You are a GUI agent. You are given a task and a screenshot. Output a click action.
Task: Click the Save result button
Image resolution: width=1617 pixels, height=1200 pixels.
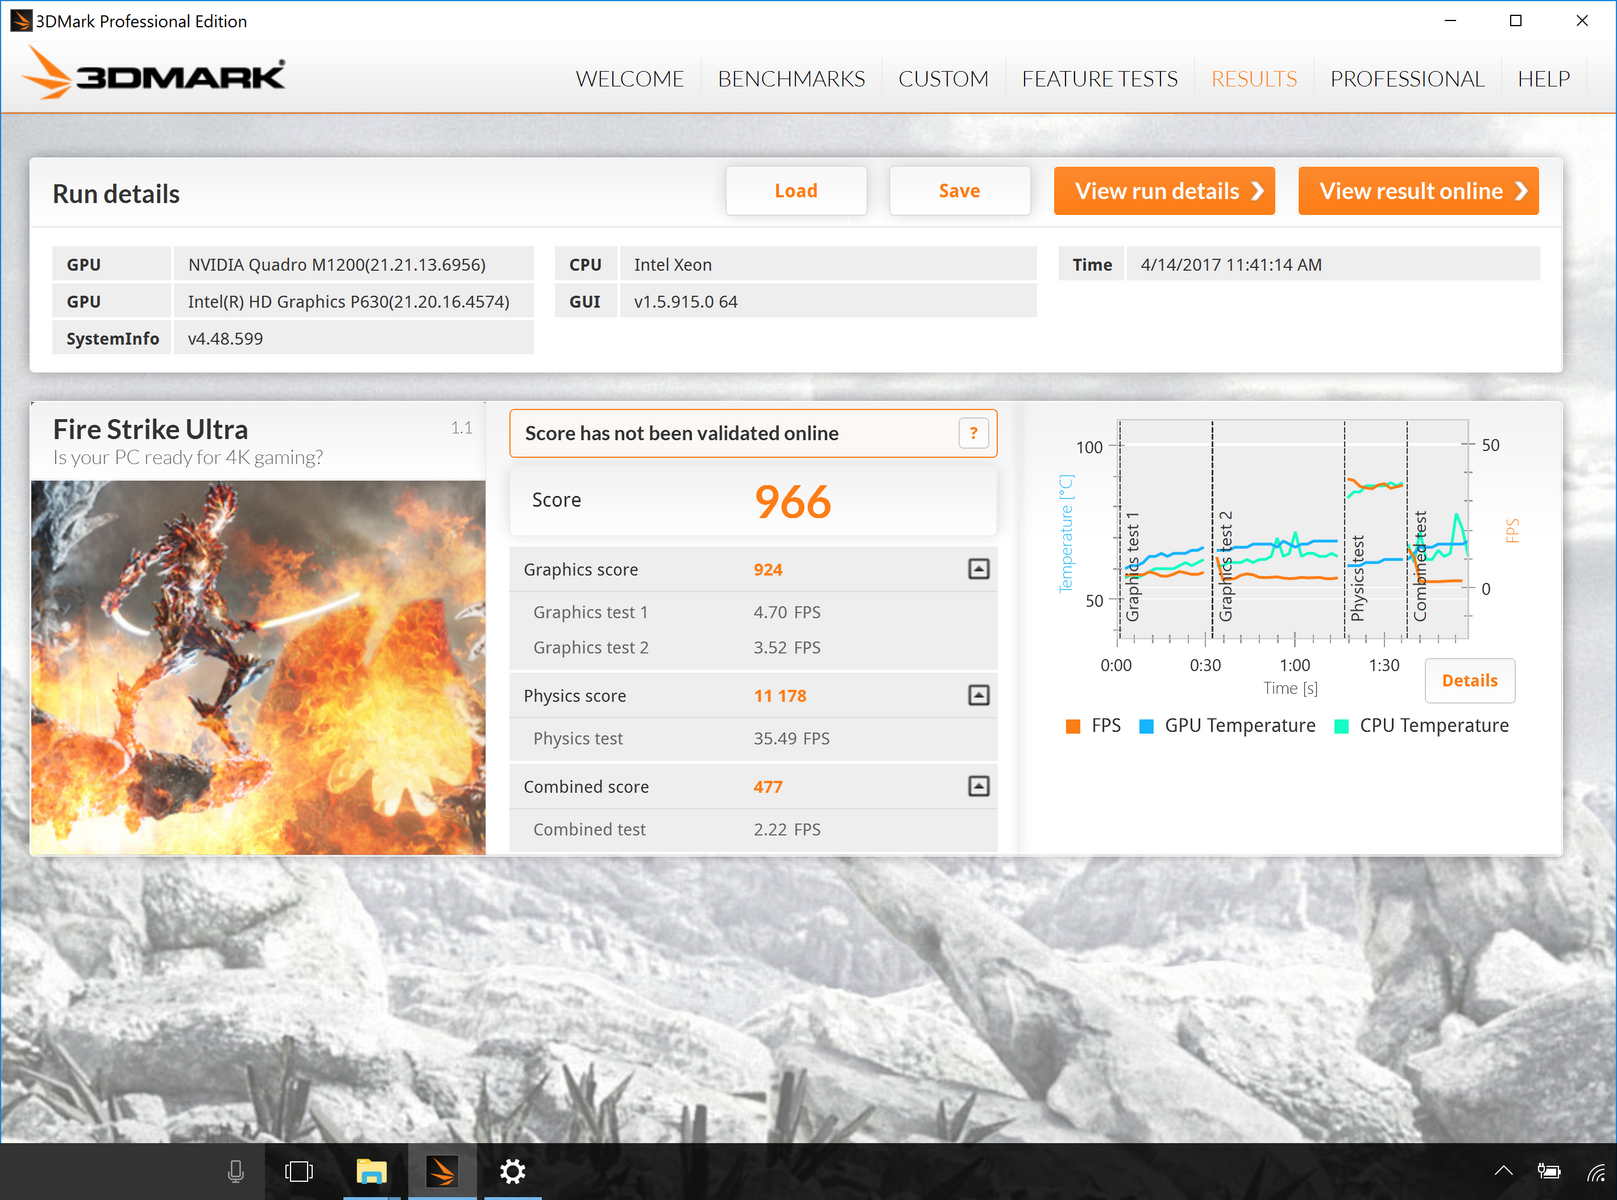[959, 191]
